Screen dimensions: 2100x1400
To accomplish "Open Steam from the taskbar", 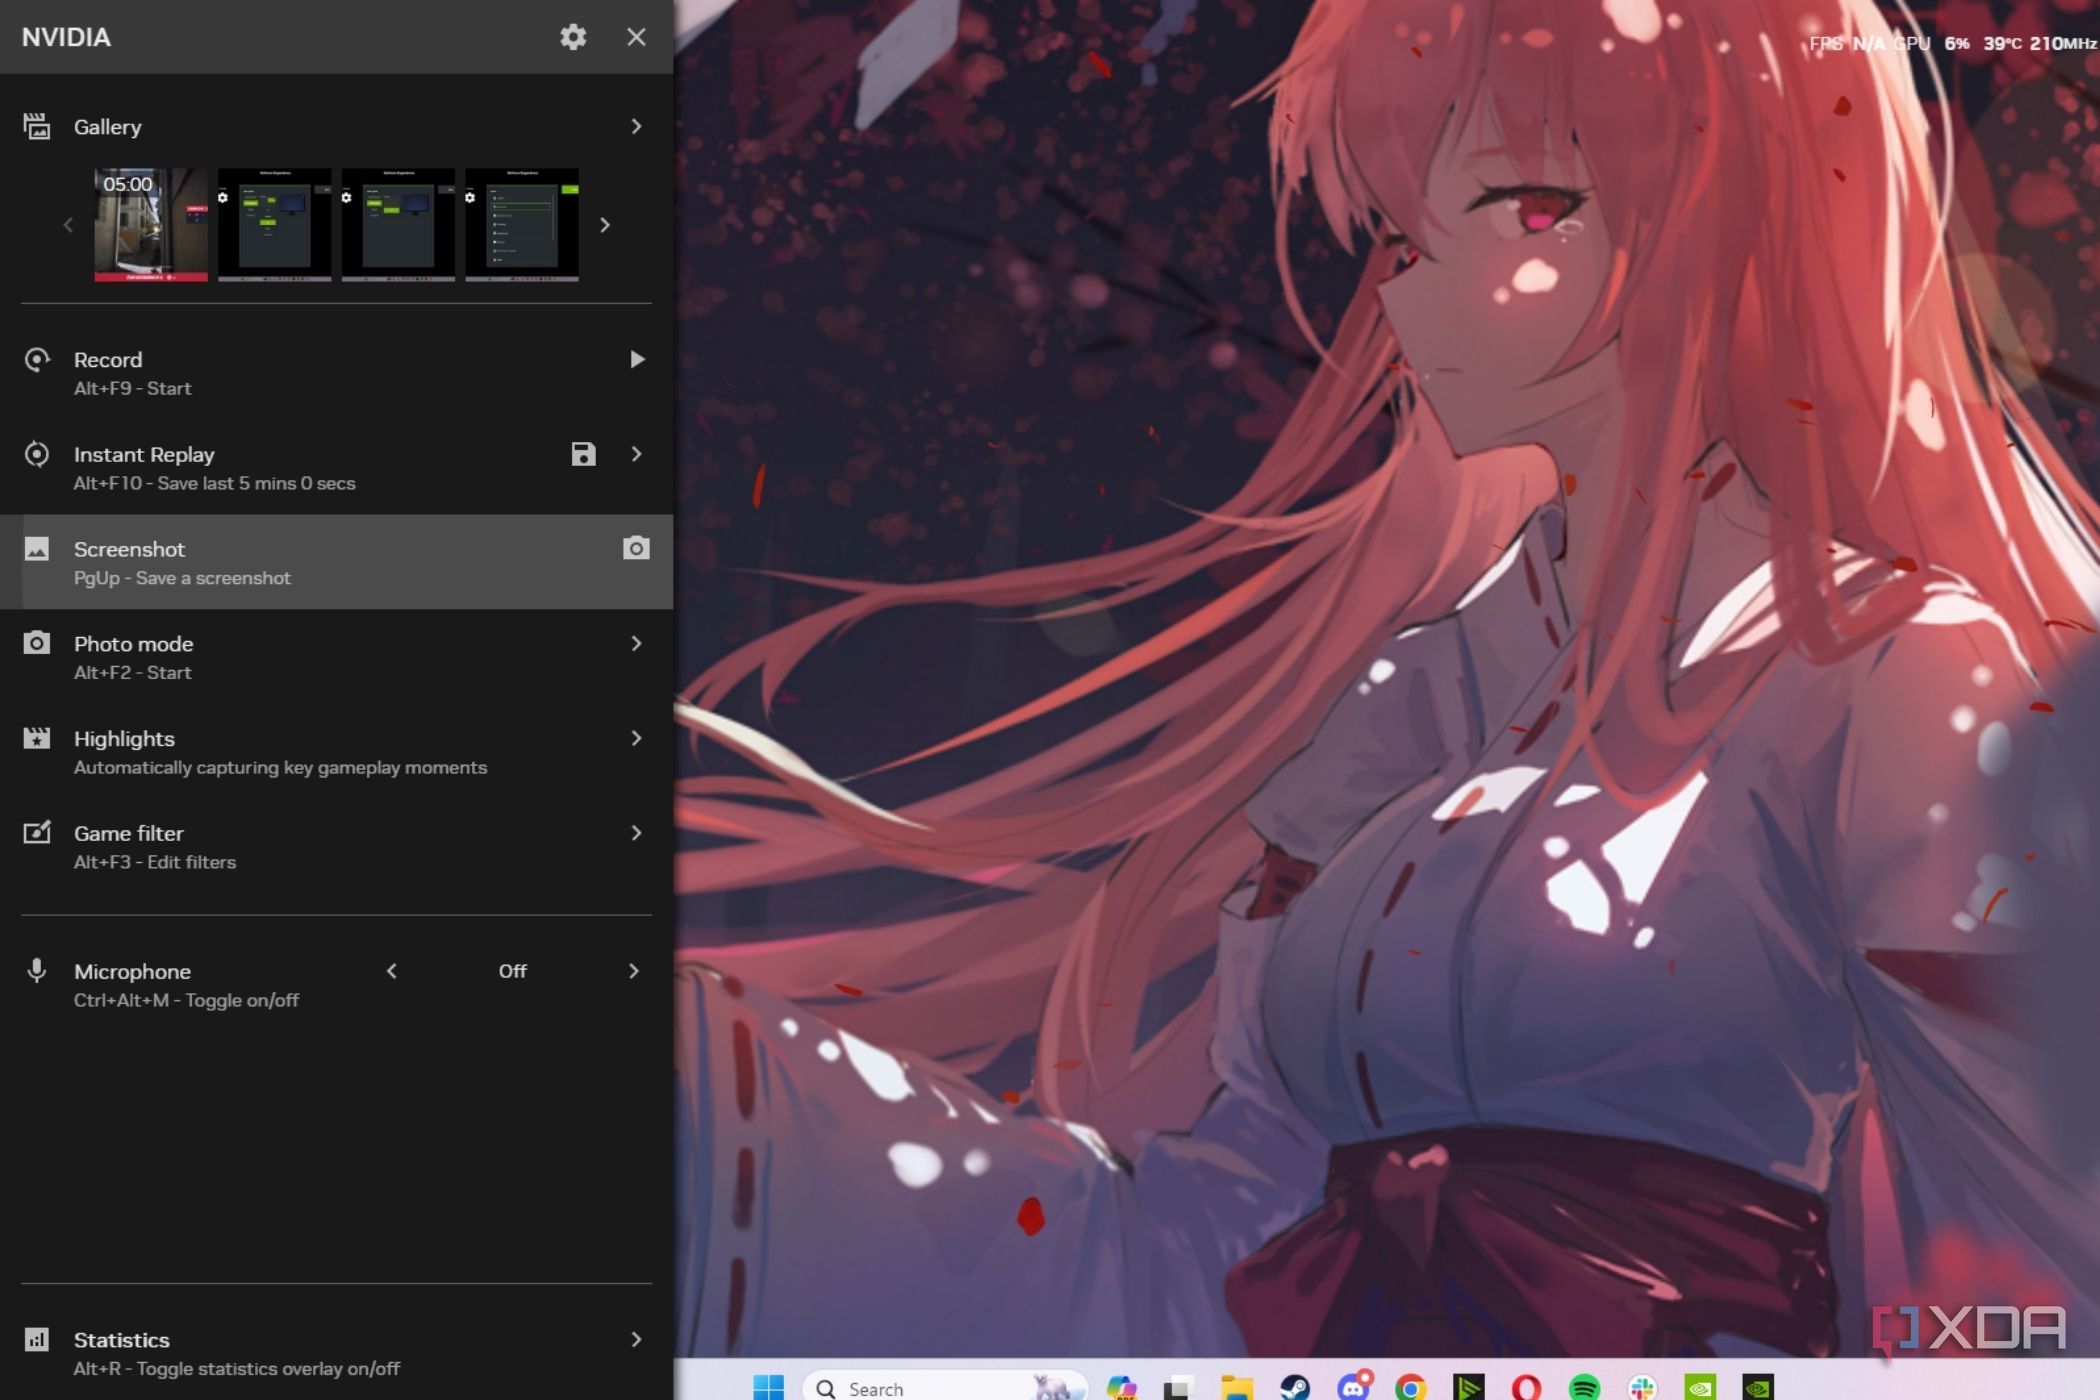I will click(x=1295, y=1387).
